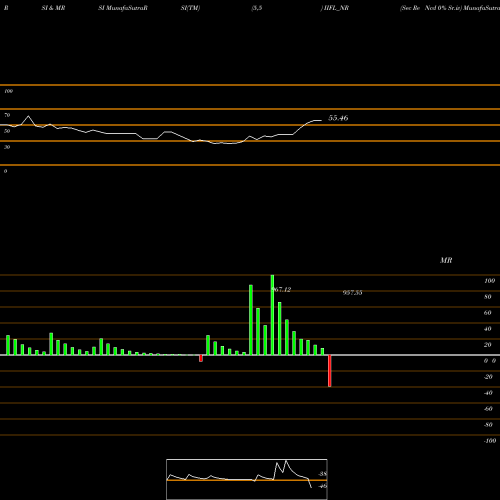Image resolution: width=500 pixels, height=500 pixels.
Task: Click the MR axis label -80
Action: click(x=488, y=425)
